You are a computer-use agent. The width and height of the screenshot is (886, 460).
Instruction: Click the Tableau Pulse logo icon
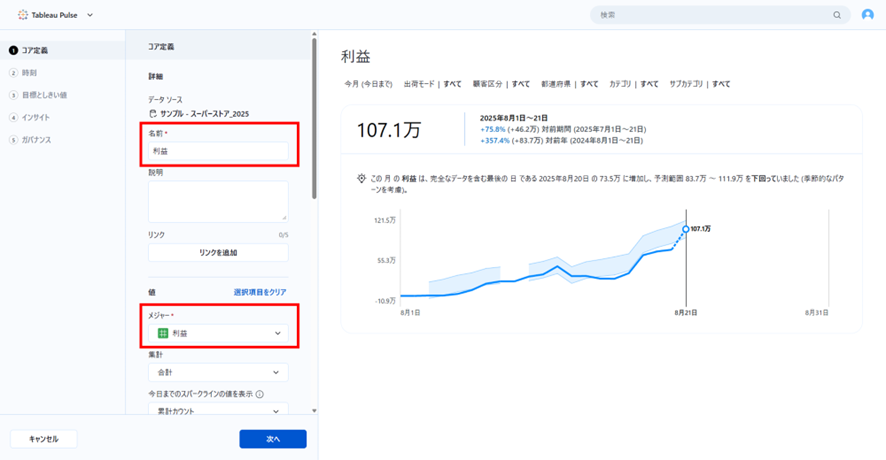coord(23,15)
